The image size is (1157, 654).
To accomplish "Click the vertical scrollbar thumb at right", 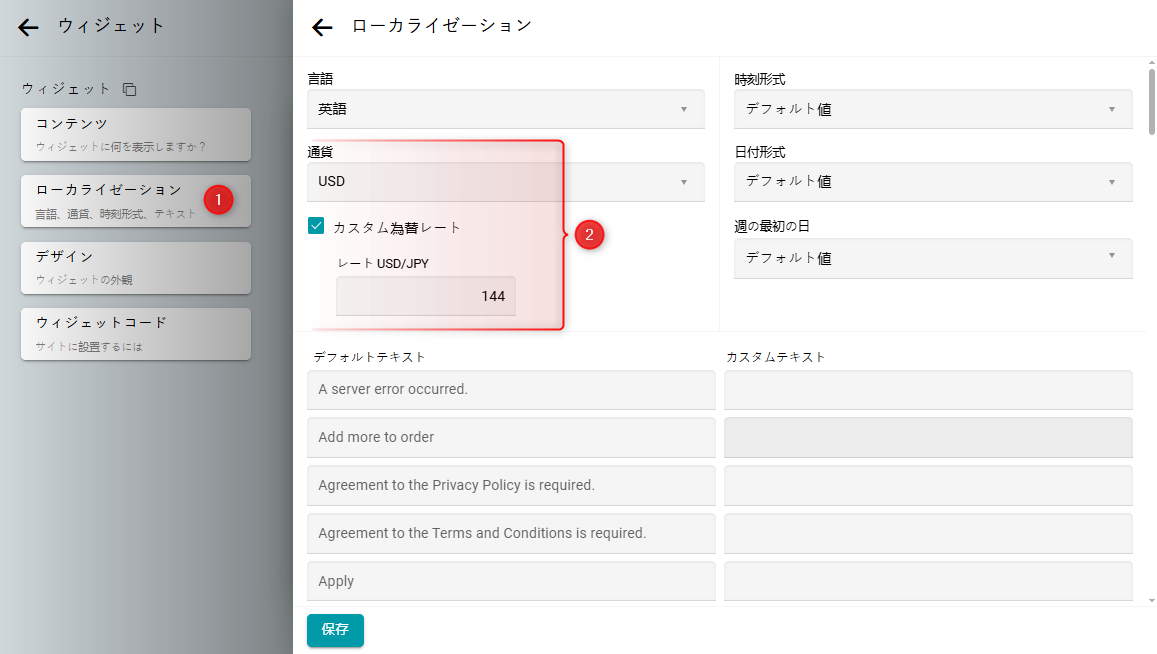I will 1152,100.
